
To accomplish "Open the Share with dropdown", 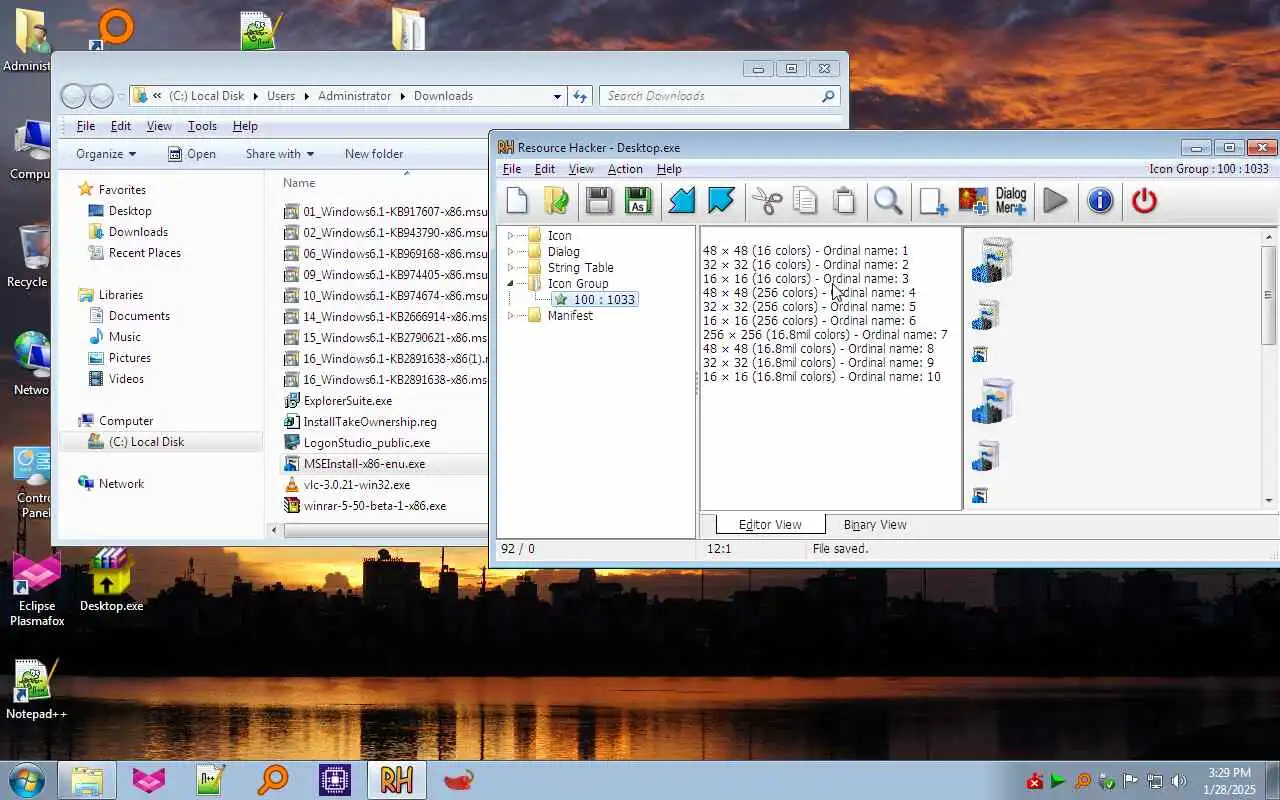I will click(x=280, y=154).
